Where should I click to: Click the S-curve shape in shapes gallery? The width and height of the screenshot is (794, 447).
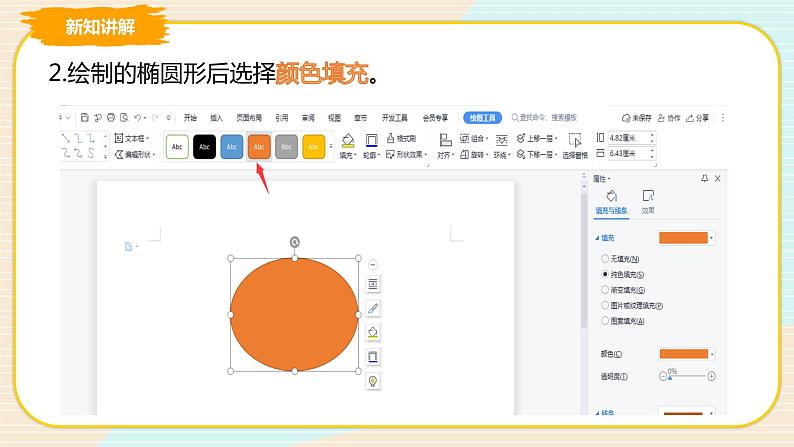[x=91, y=153]
